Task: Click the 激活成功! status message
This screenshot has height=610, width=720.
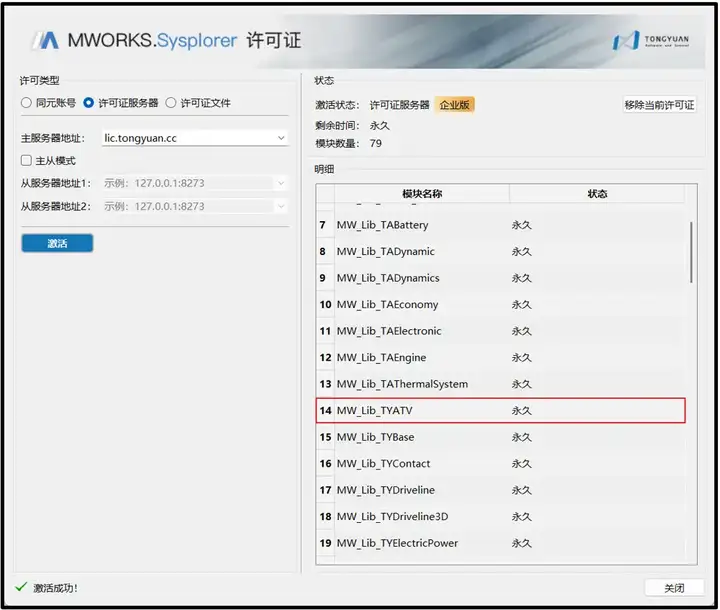Action: point(55,588)
